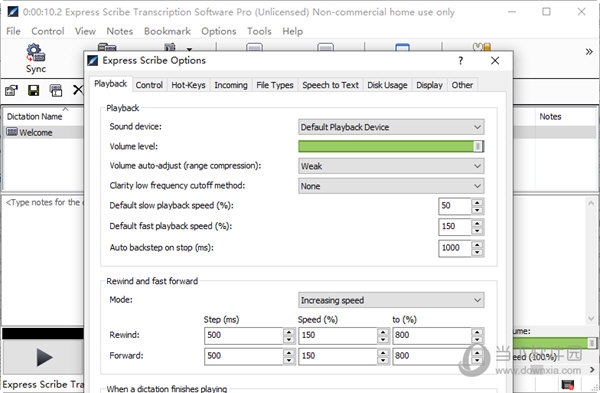Switch to the Display tab
Viewport: 600px width, 393px height.
click(x=429, y=85)
